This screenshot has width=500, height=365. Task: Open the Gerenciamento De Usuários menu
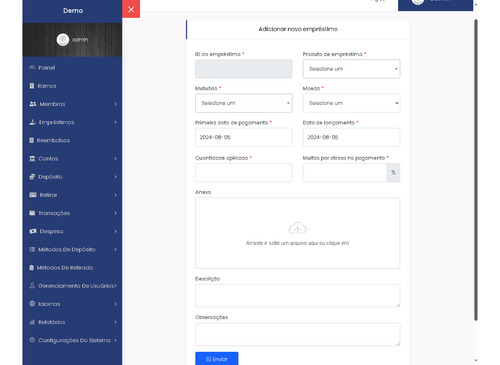pyautogui.click(x=72, y=286)
